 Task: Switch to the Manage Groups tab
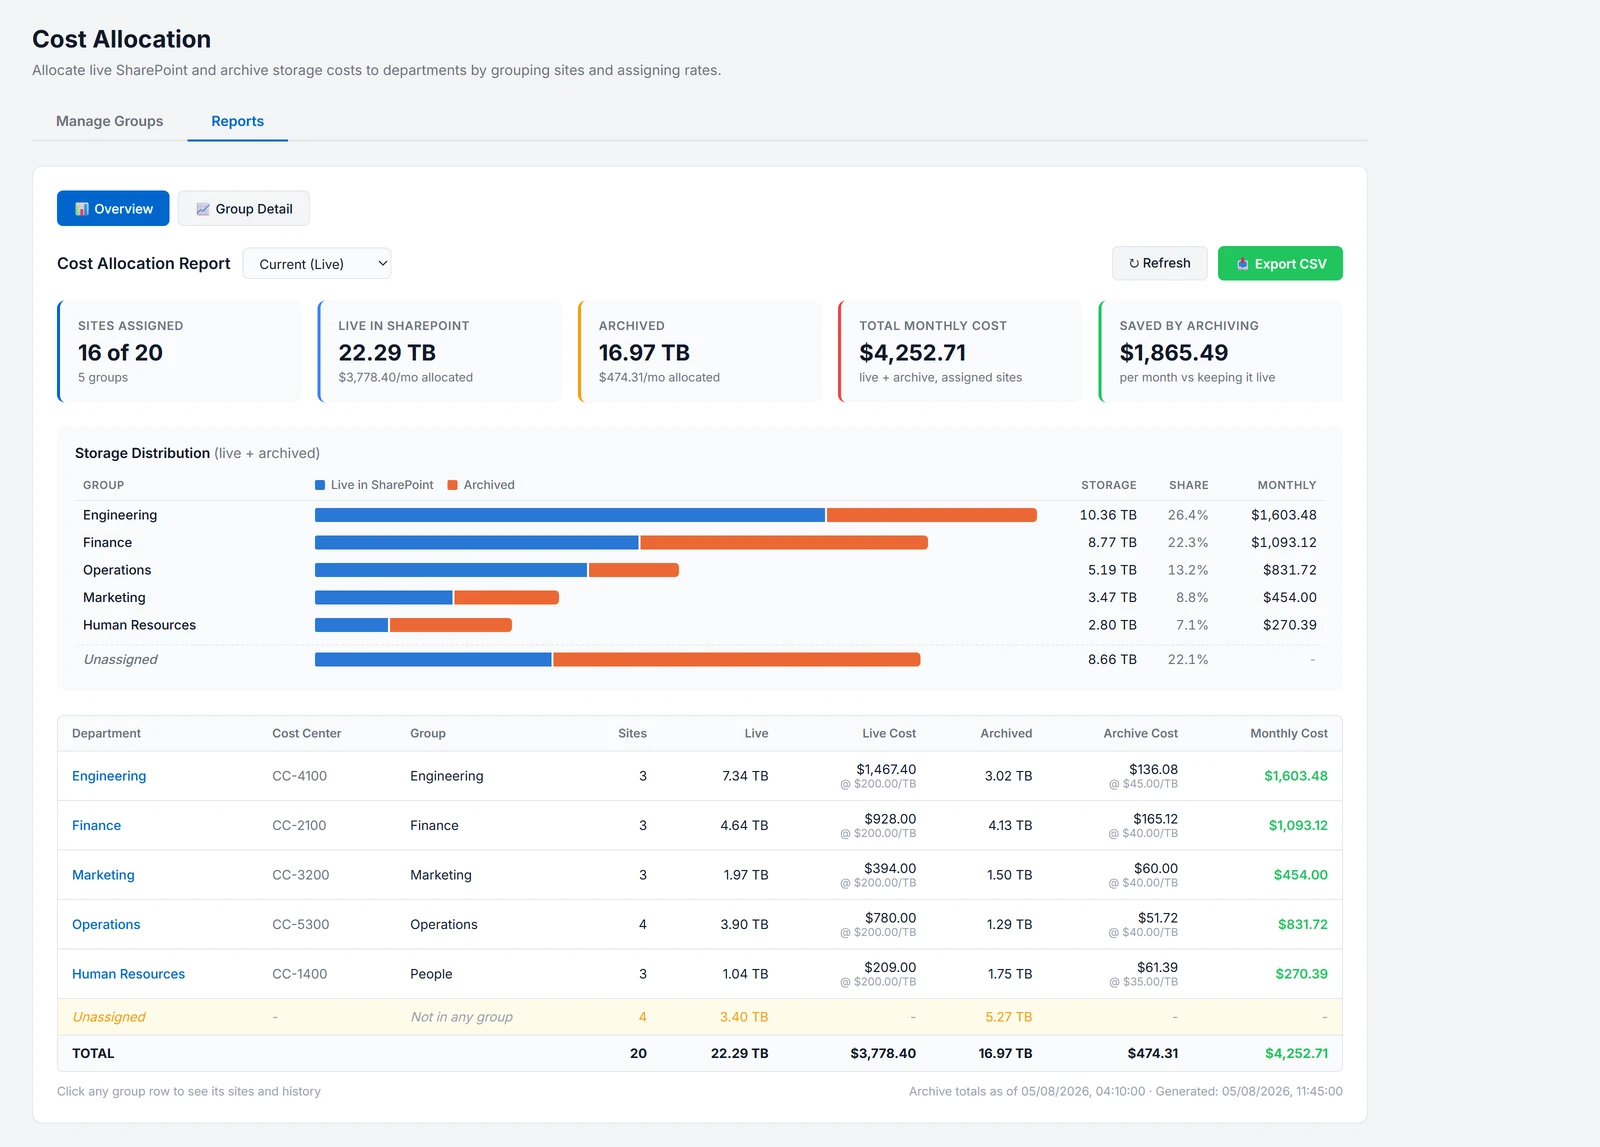pyautogui.click(x=110, y=121)
